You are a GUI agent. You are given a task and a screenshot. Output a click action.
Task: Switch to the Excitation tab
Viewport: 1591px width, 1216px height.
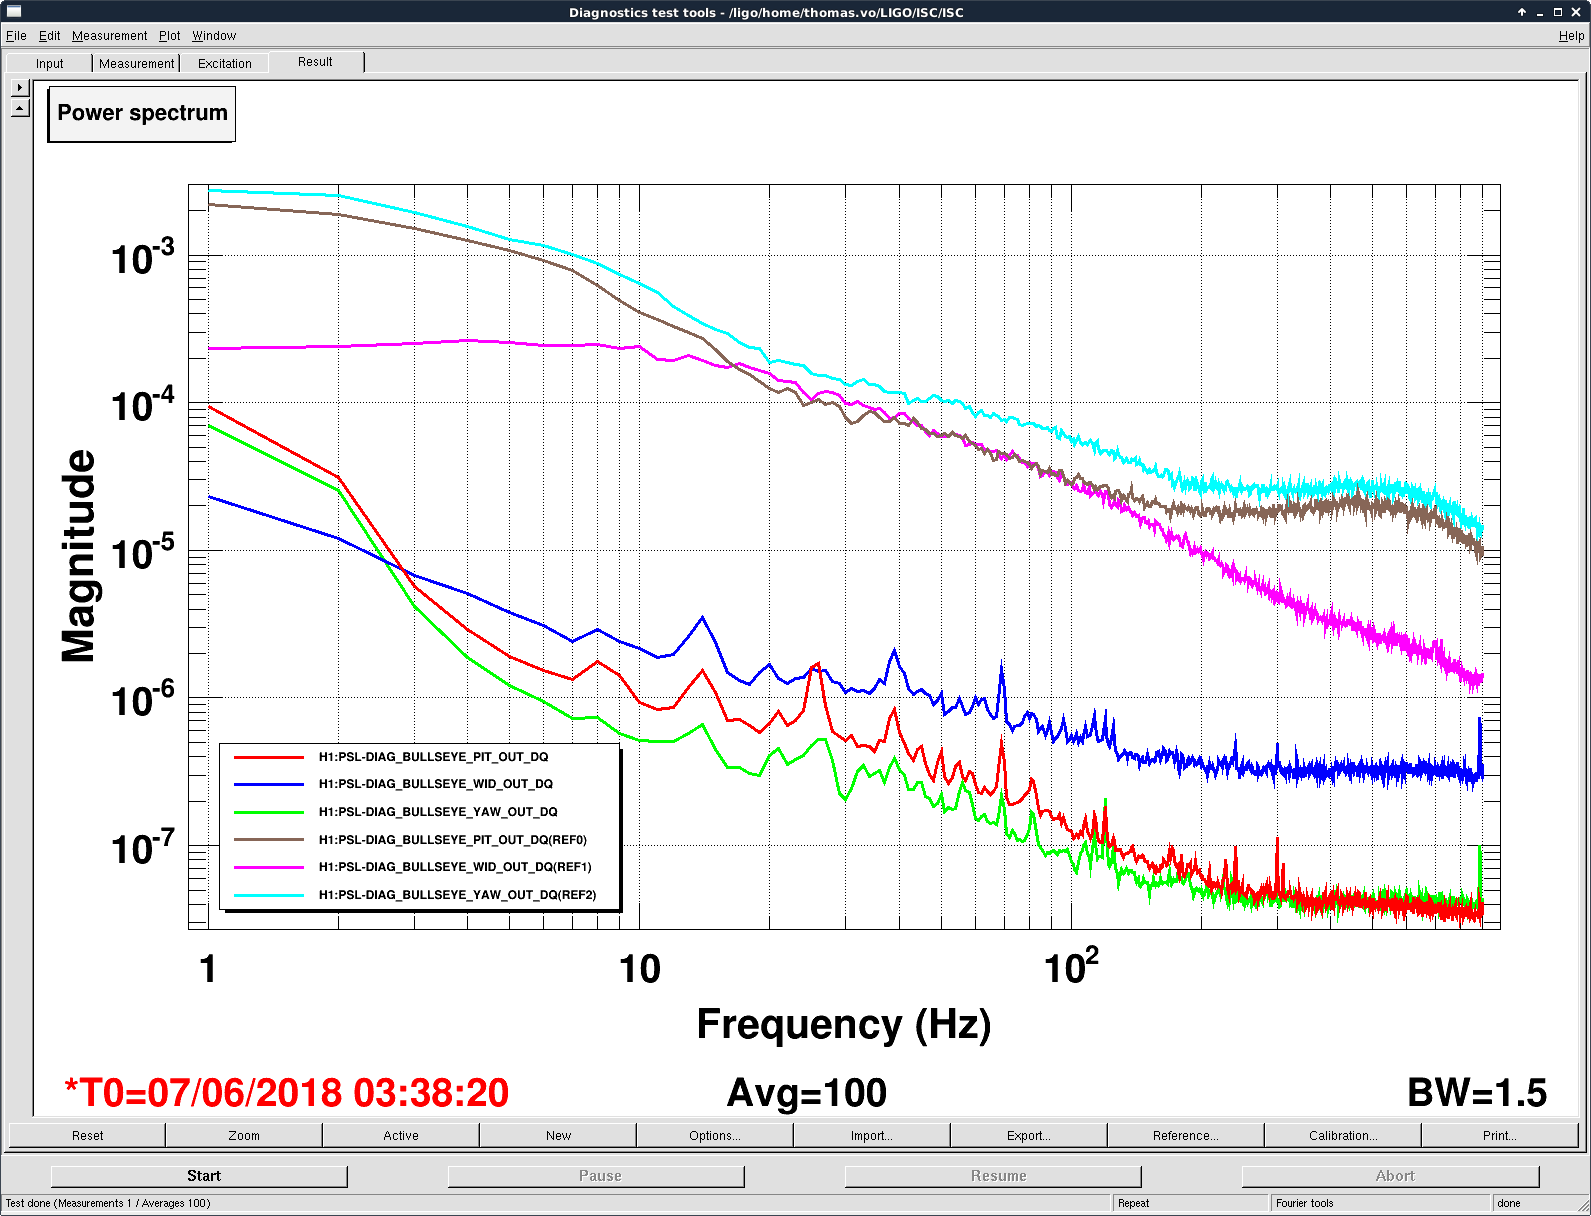tap(224, 63)
